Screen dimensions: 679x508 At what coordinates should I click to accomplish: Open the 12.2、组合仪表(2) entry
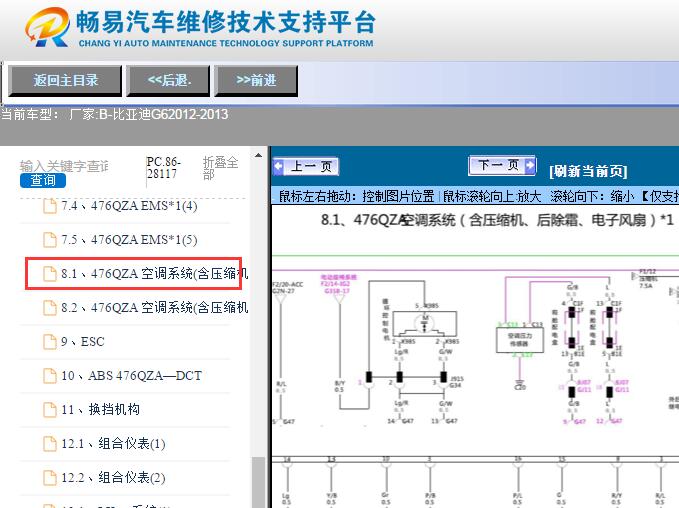[x=113, y=477]
